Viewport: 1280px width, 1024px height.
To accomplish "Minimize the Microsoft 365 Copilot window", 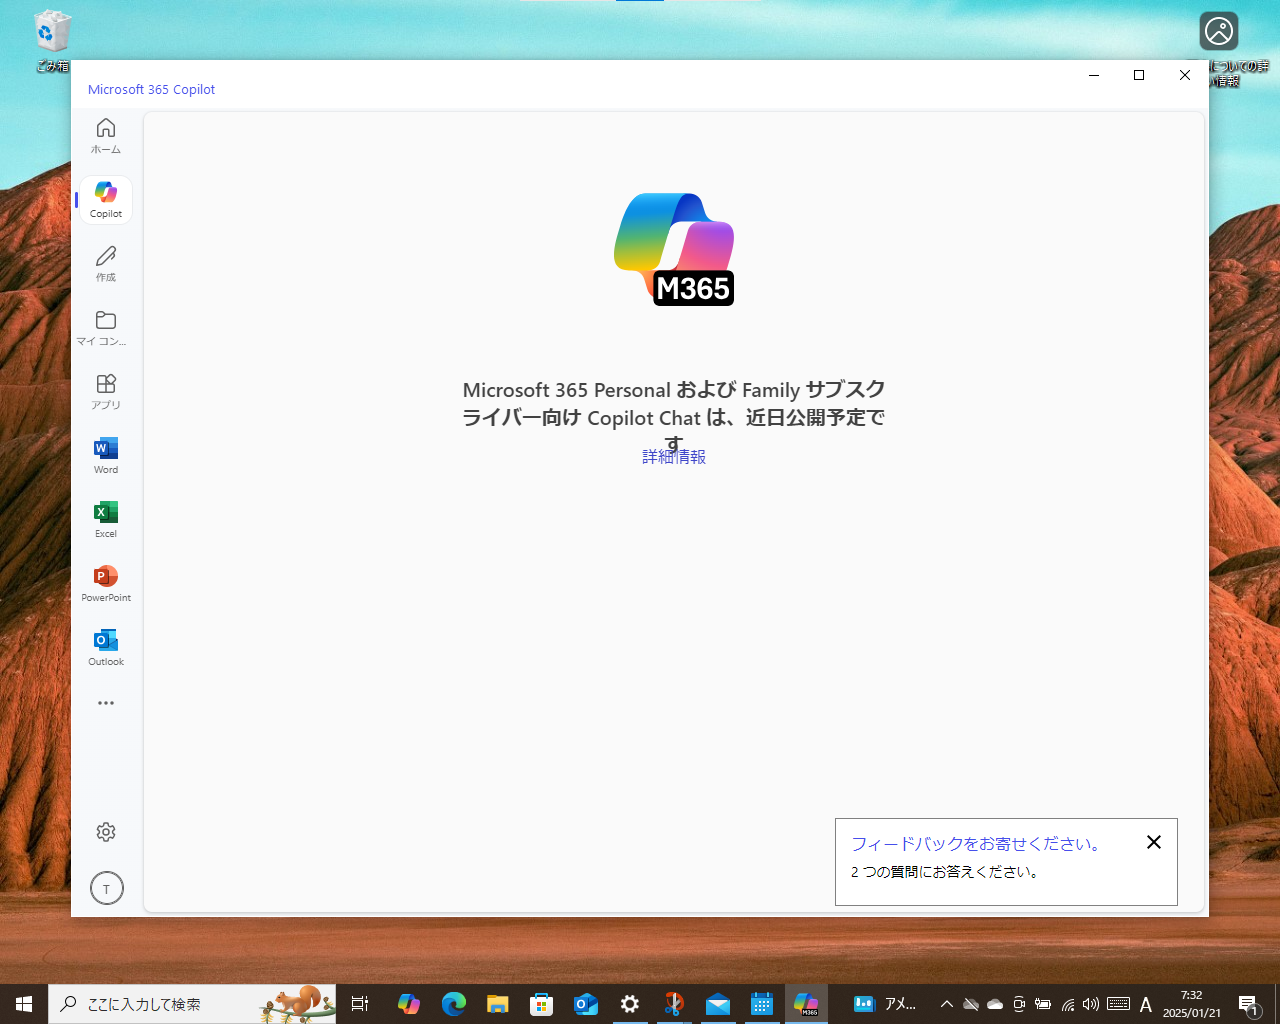I will [1094, 75].
